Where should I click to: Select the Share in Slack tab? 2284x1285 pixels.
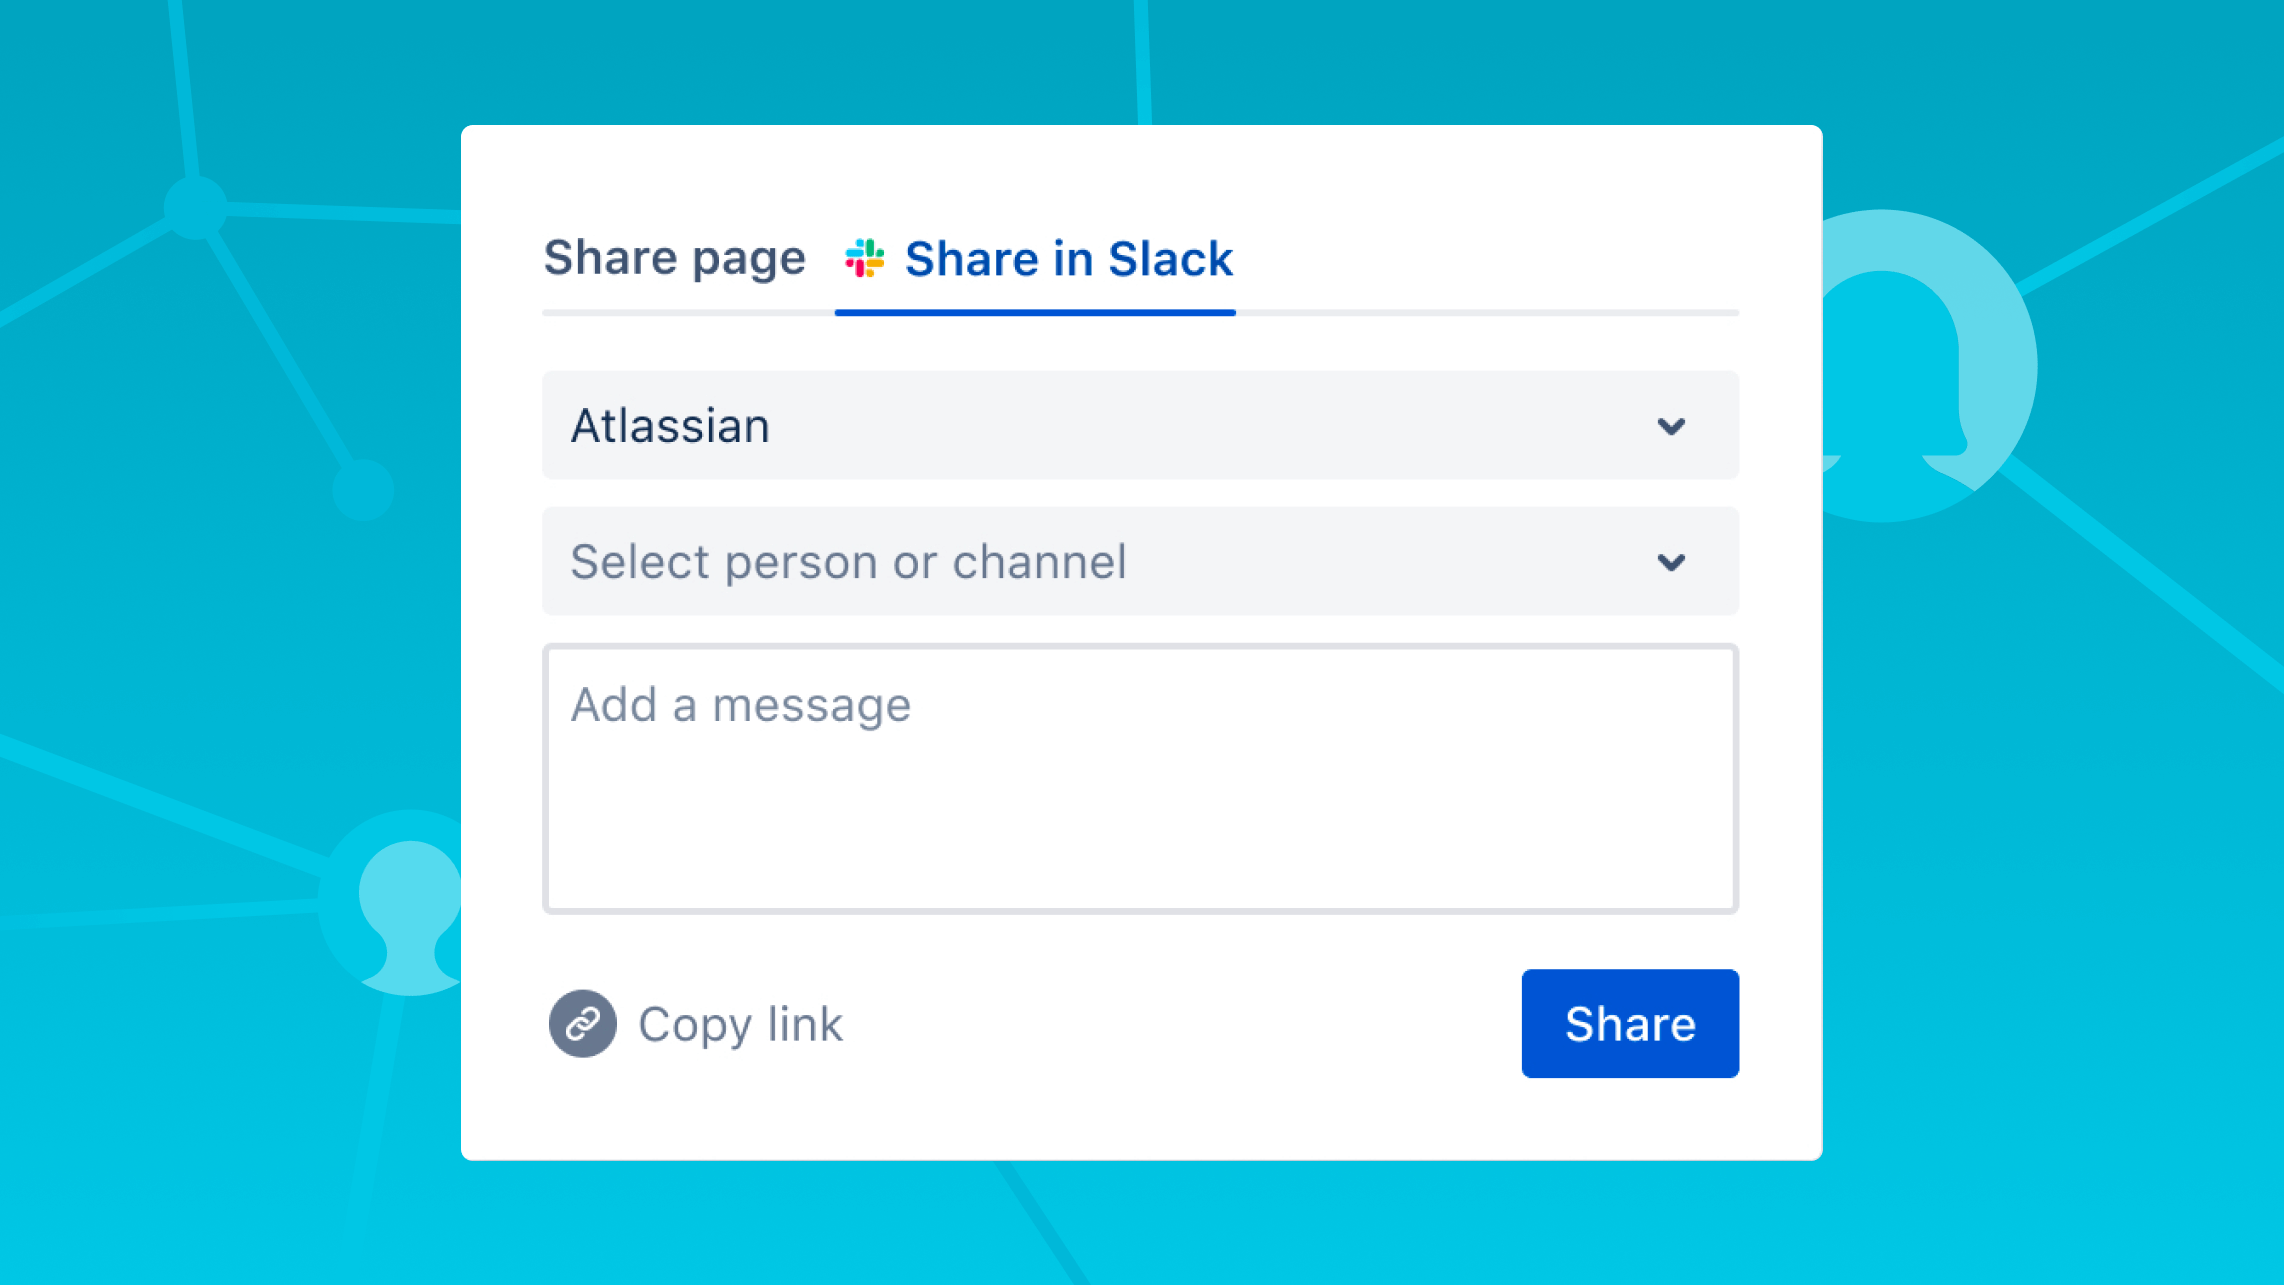1067,258
